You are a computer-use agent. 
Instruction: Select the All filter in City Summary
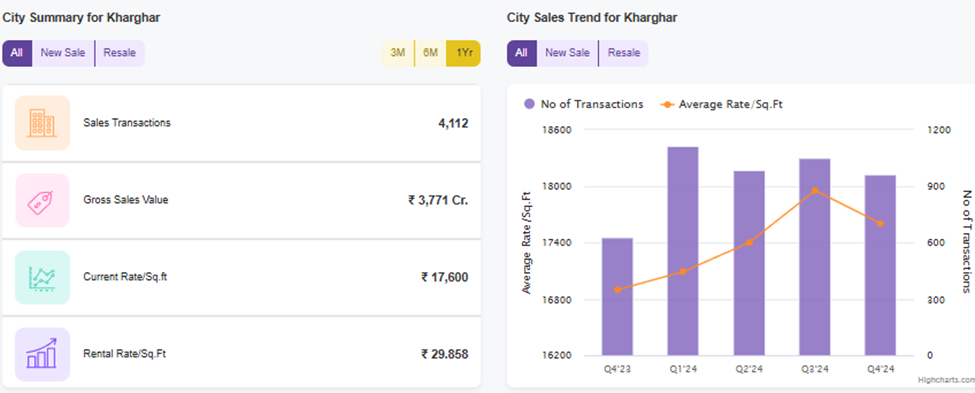[17, 53]
